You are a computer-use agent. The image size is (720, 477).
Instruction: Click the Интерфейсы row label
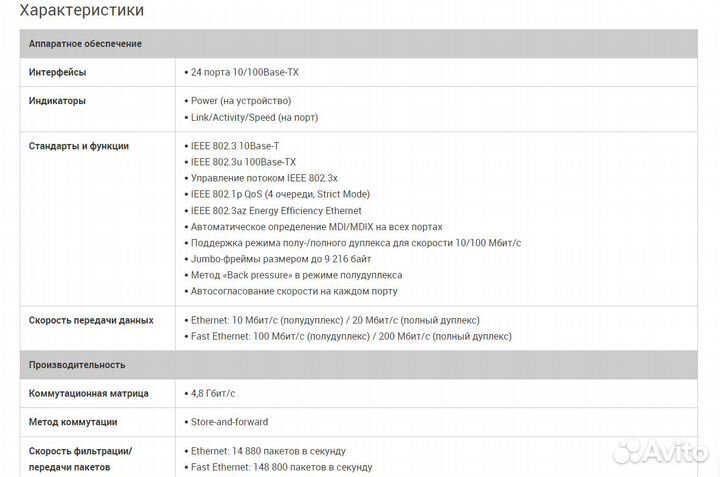[57, 72]
